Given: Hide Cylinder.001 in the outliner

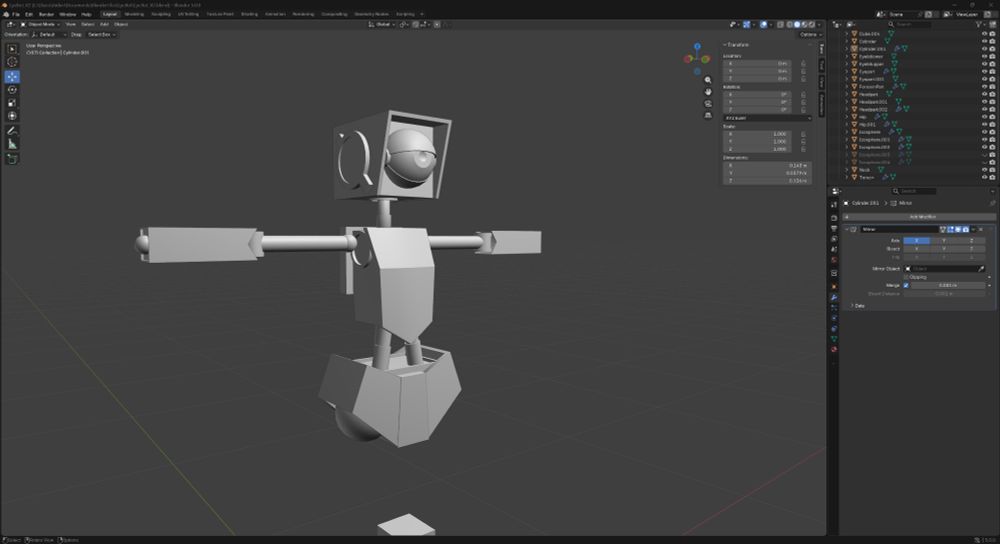Looking at the screenshot, I should click(x=983, y=48).
